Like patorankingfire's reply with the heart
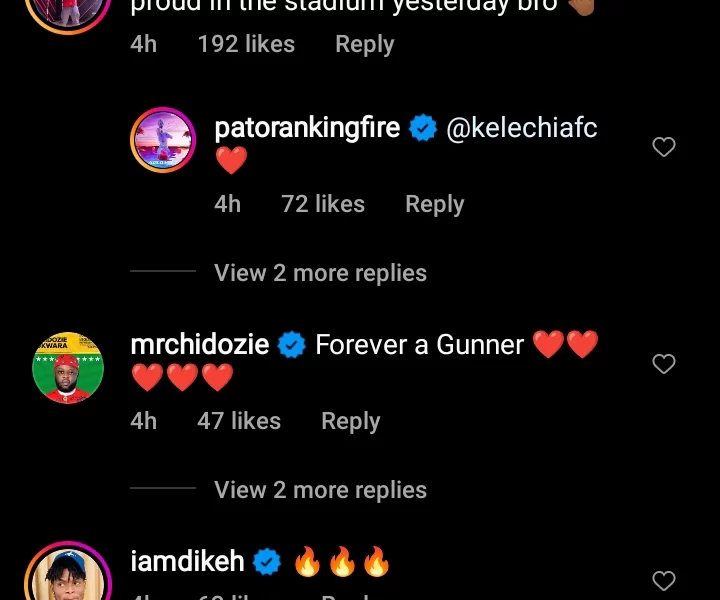The width and height of the screenshot is (720, 600). pyautogui.click(x=664, y=148)
